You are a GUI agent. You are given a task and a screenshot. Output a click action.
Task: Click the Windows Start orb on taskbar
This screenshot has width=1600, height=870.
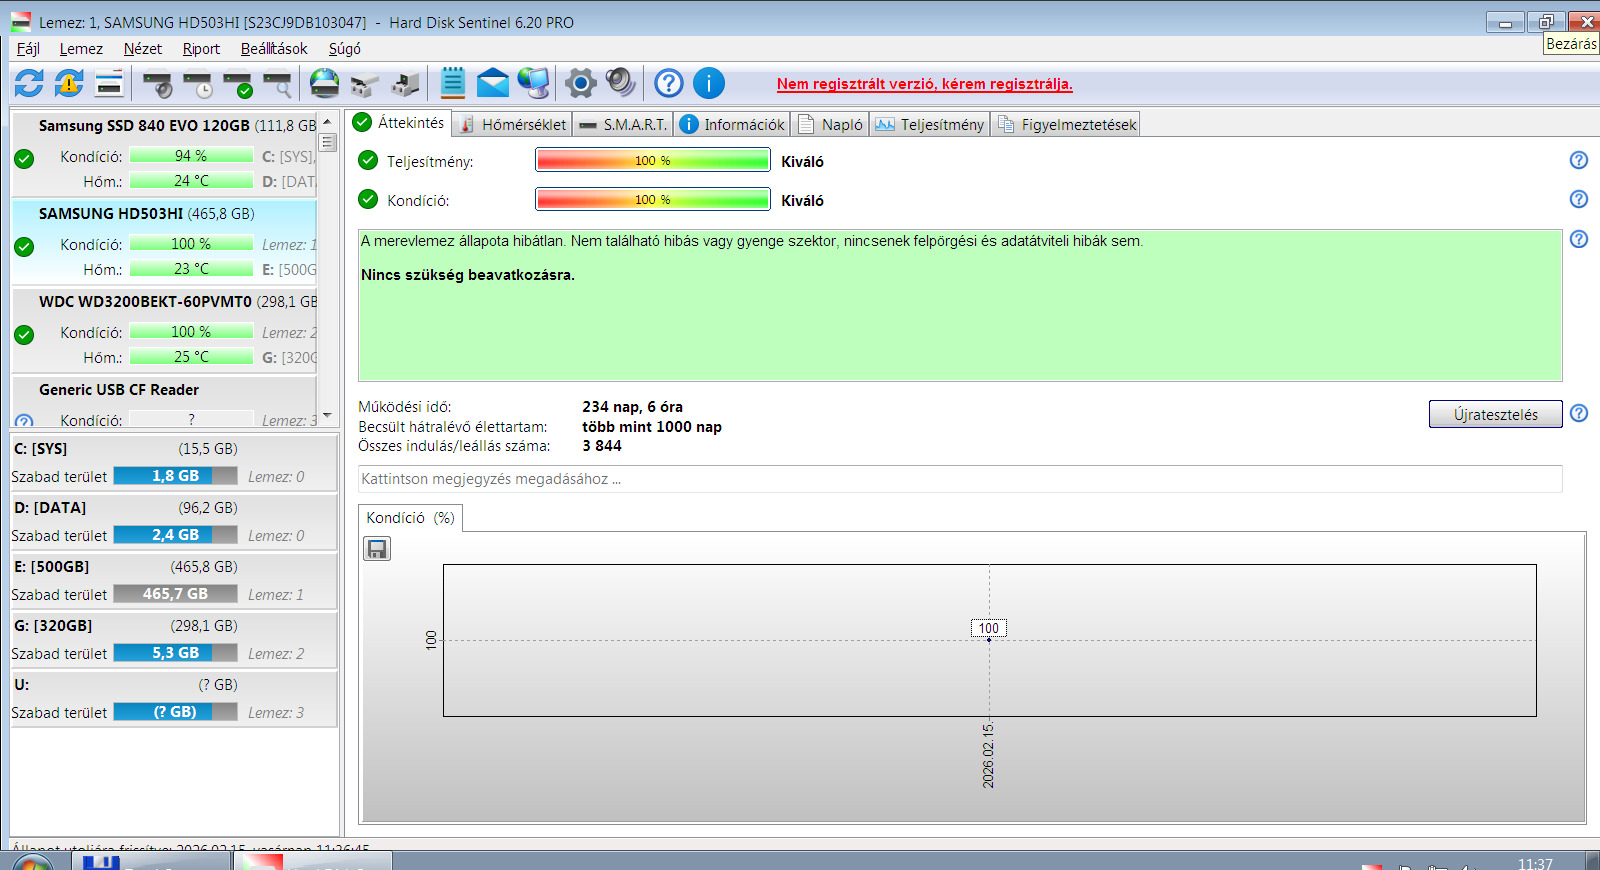[32, 862]
